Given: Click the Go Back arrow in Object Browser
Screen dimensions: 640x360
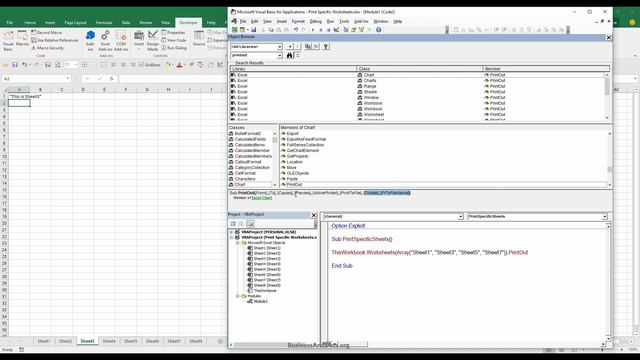Looking at the screenshot, I should (290, 47).
